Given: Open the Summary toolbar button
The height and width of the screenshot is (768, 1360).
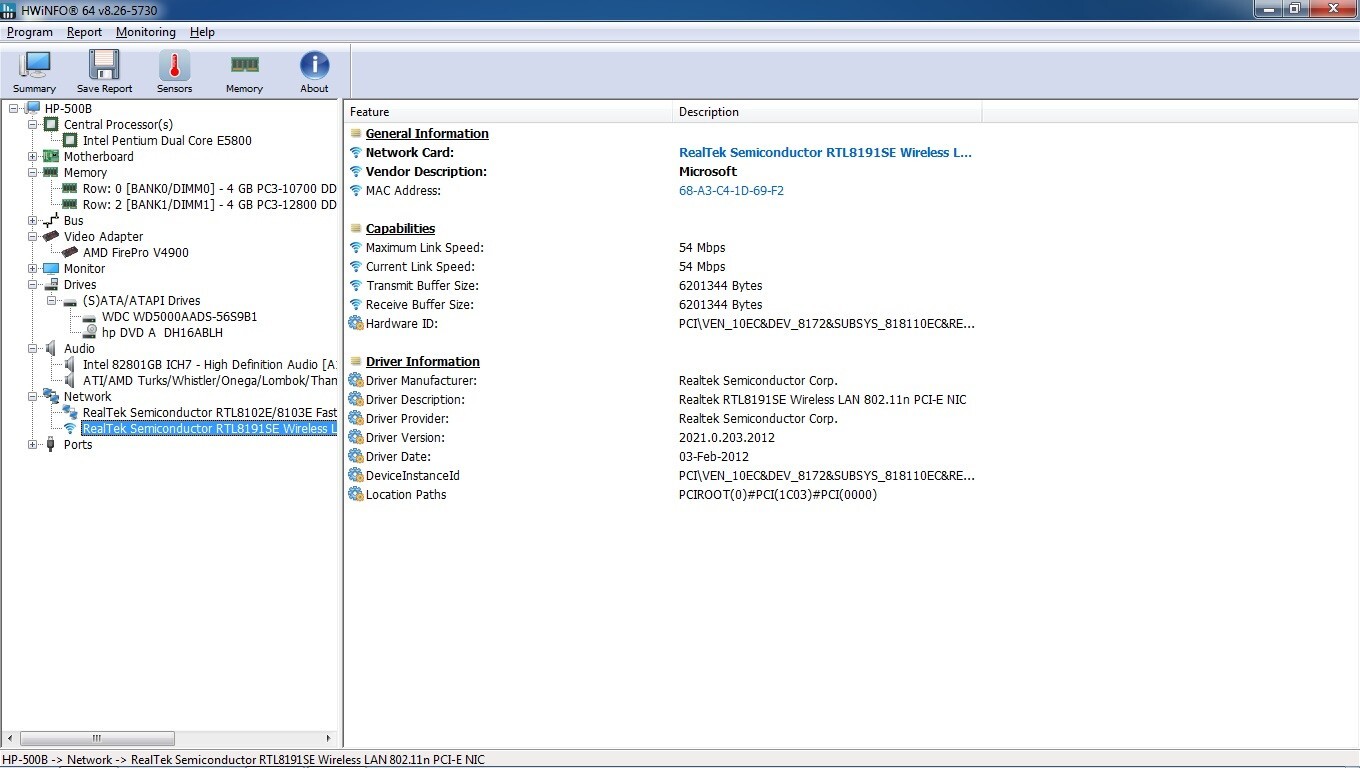Looking at the screenshot, I should click(x=34, y=71).
